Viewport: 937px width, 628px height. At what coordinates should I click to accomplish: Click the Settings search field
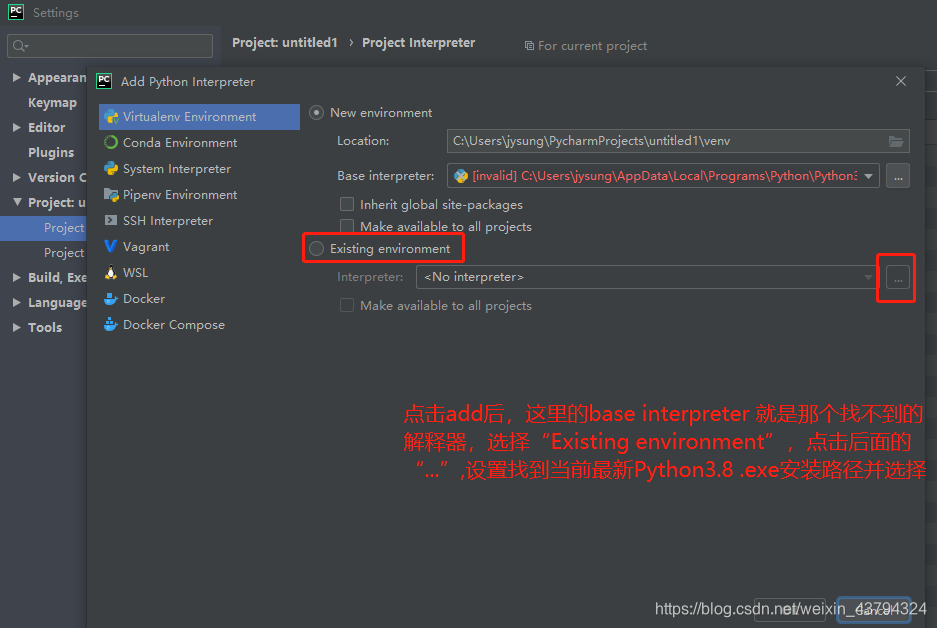pyautogui.click(x=110, y=46)
